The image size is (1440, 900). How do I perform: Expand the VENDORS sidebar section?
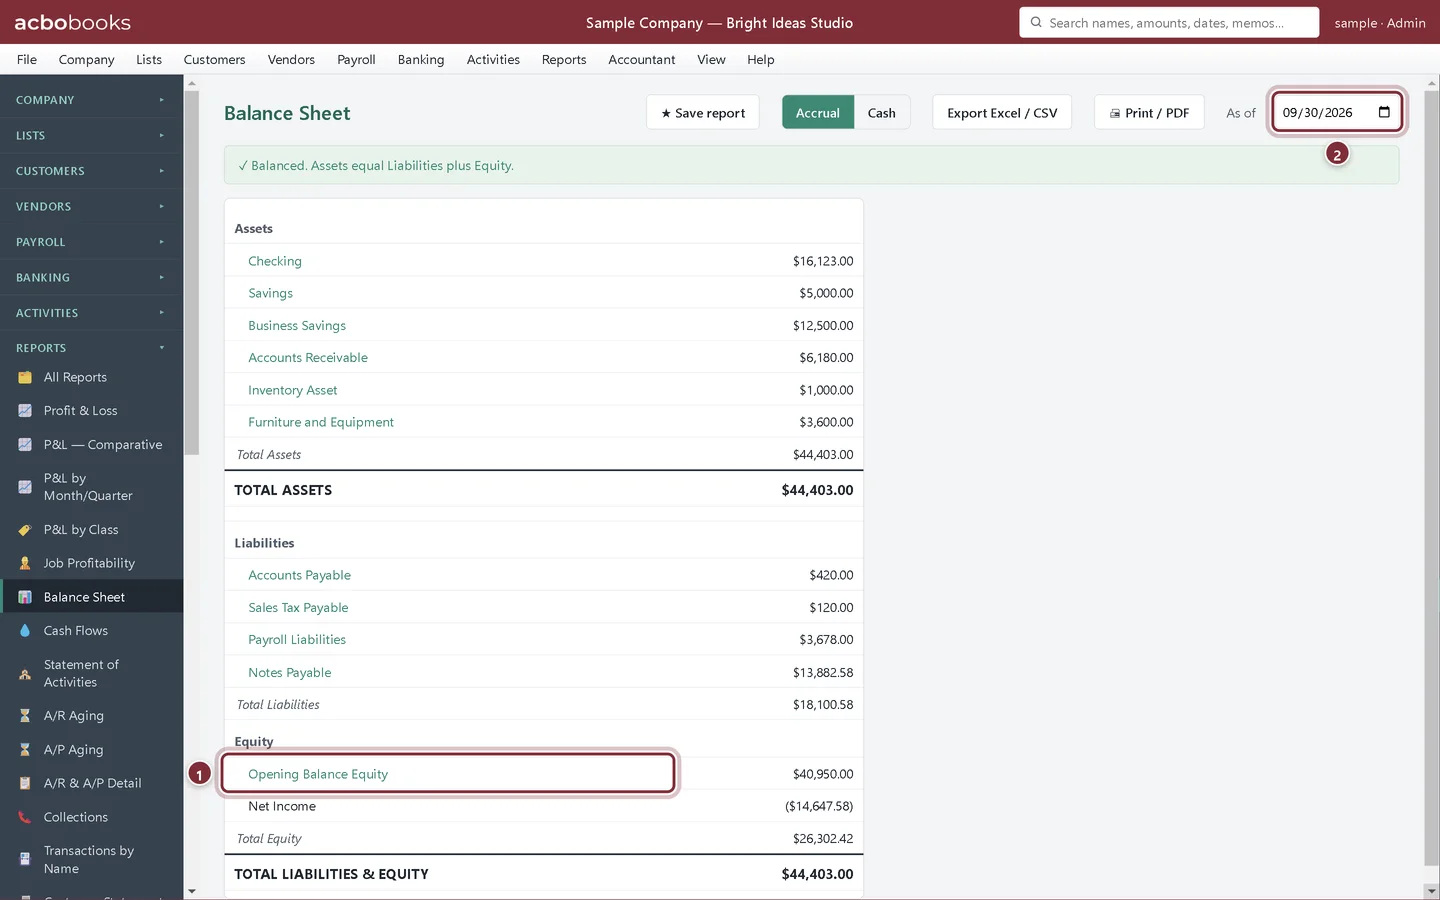point(91,207)
